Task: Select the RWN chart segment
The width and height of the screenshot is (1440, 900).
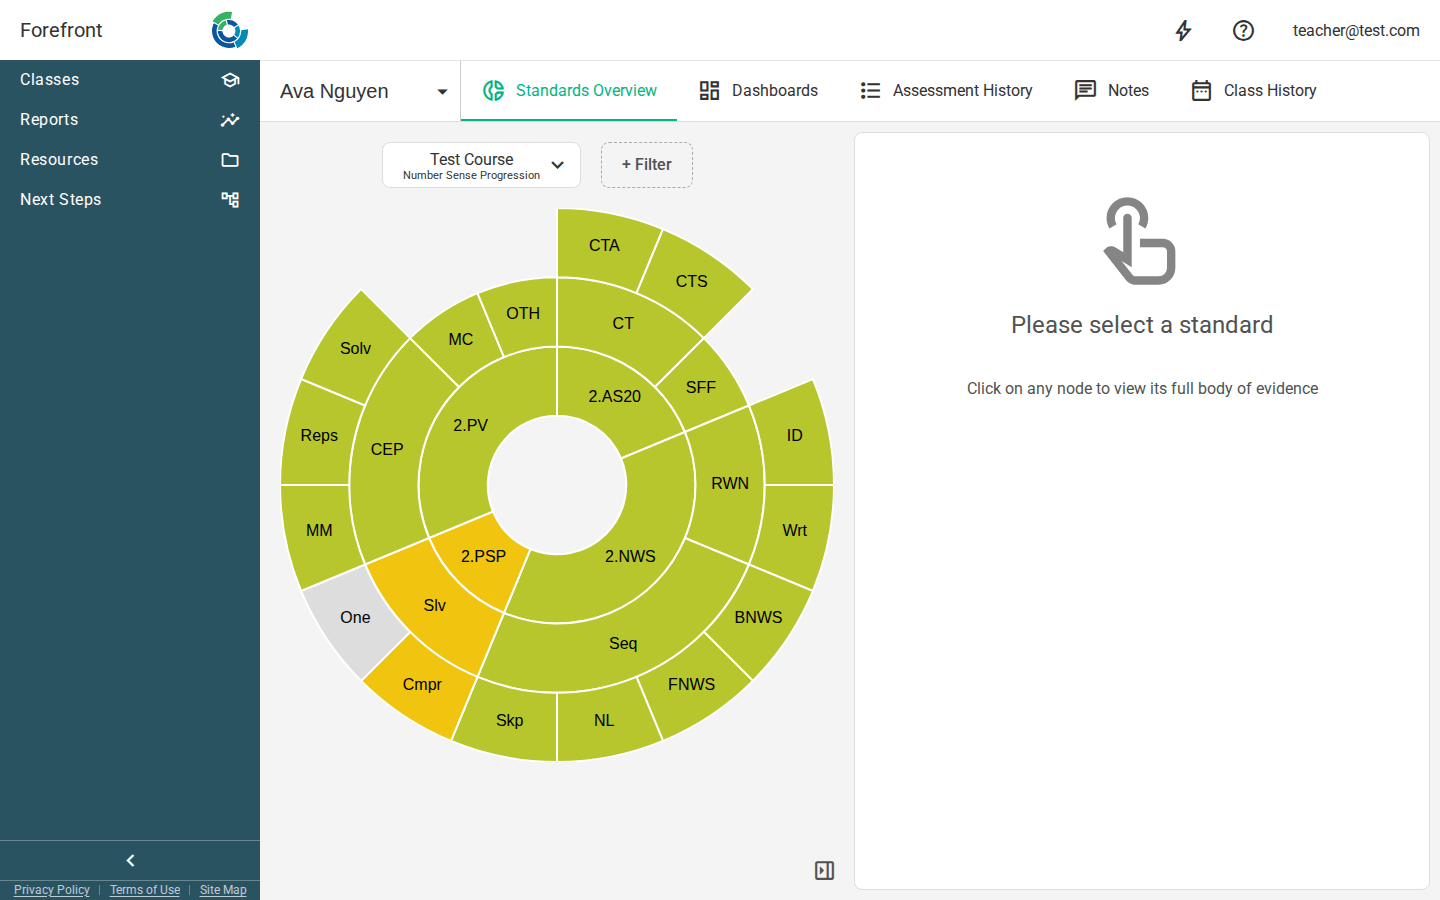Action: click(x=729, y=483)
